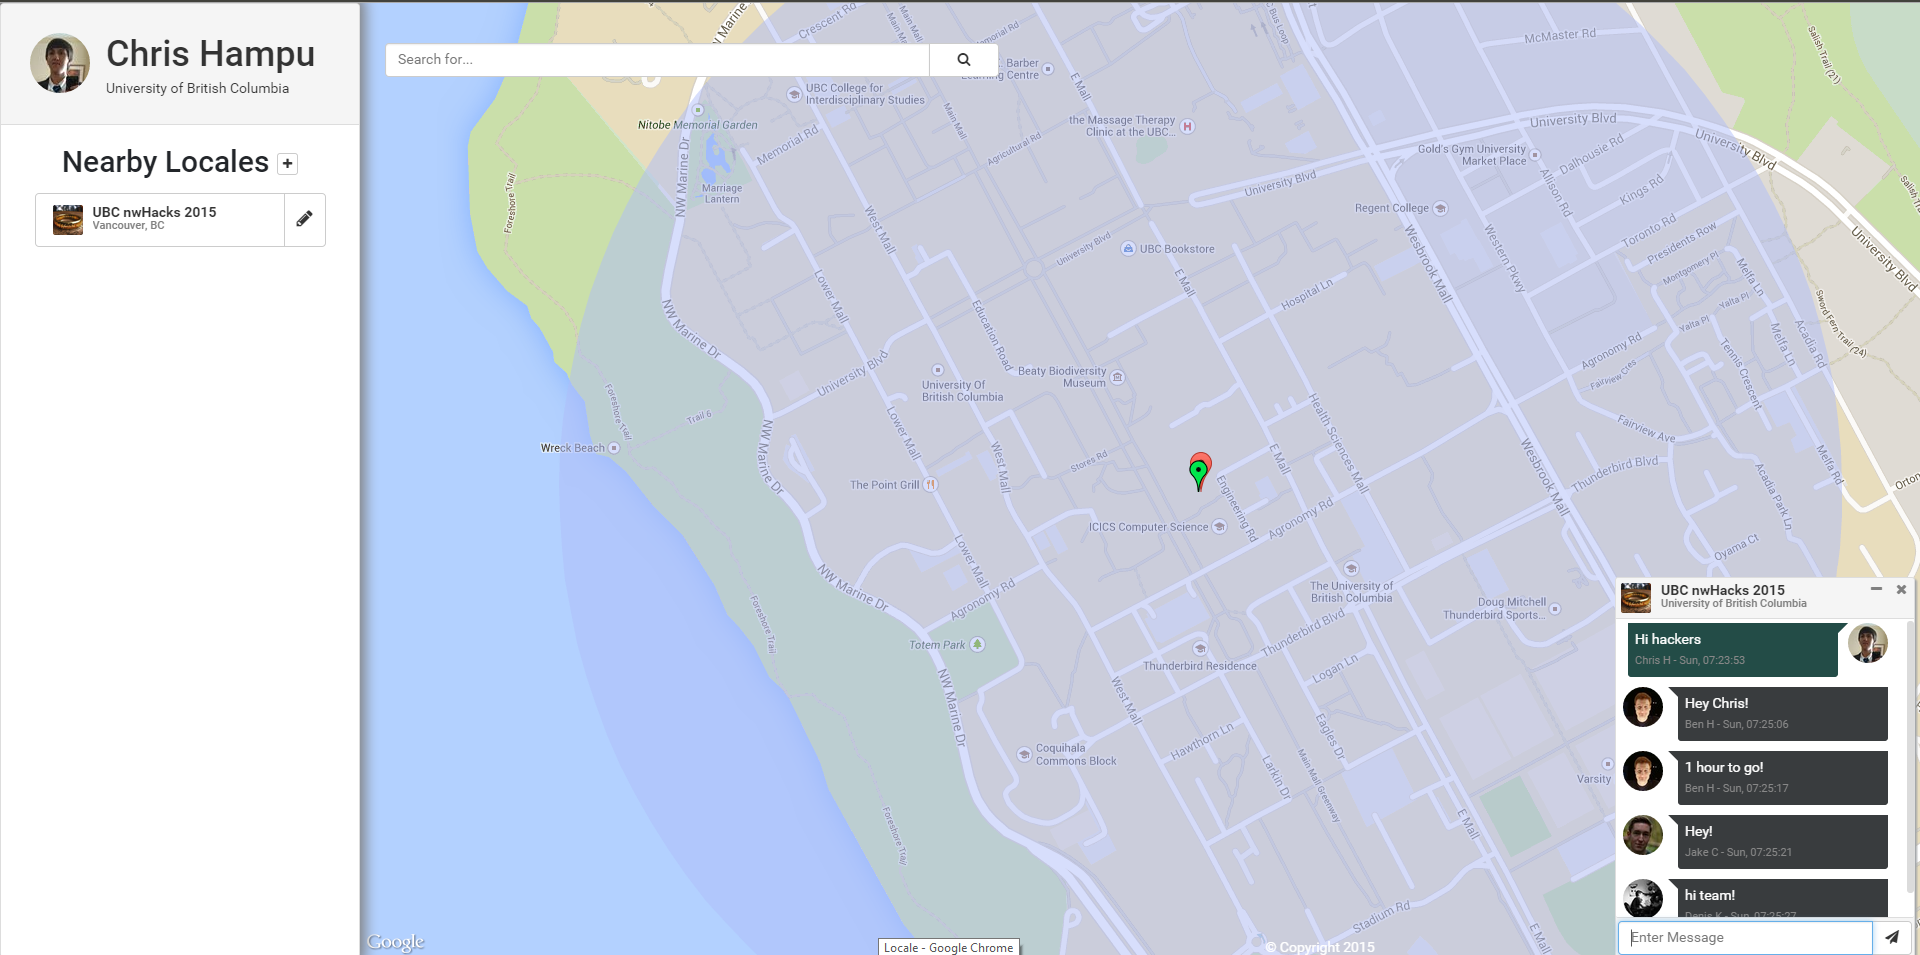
Task: Click Chris Hampu profile avatar
Action: tap(60, 63)
